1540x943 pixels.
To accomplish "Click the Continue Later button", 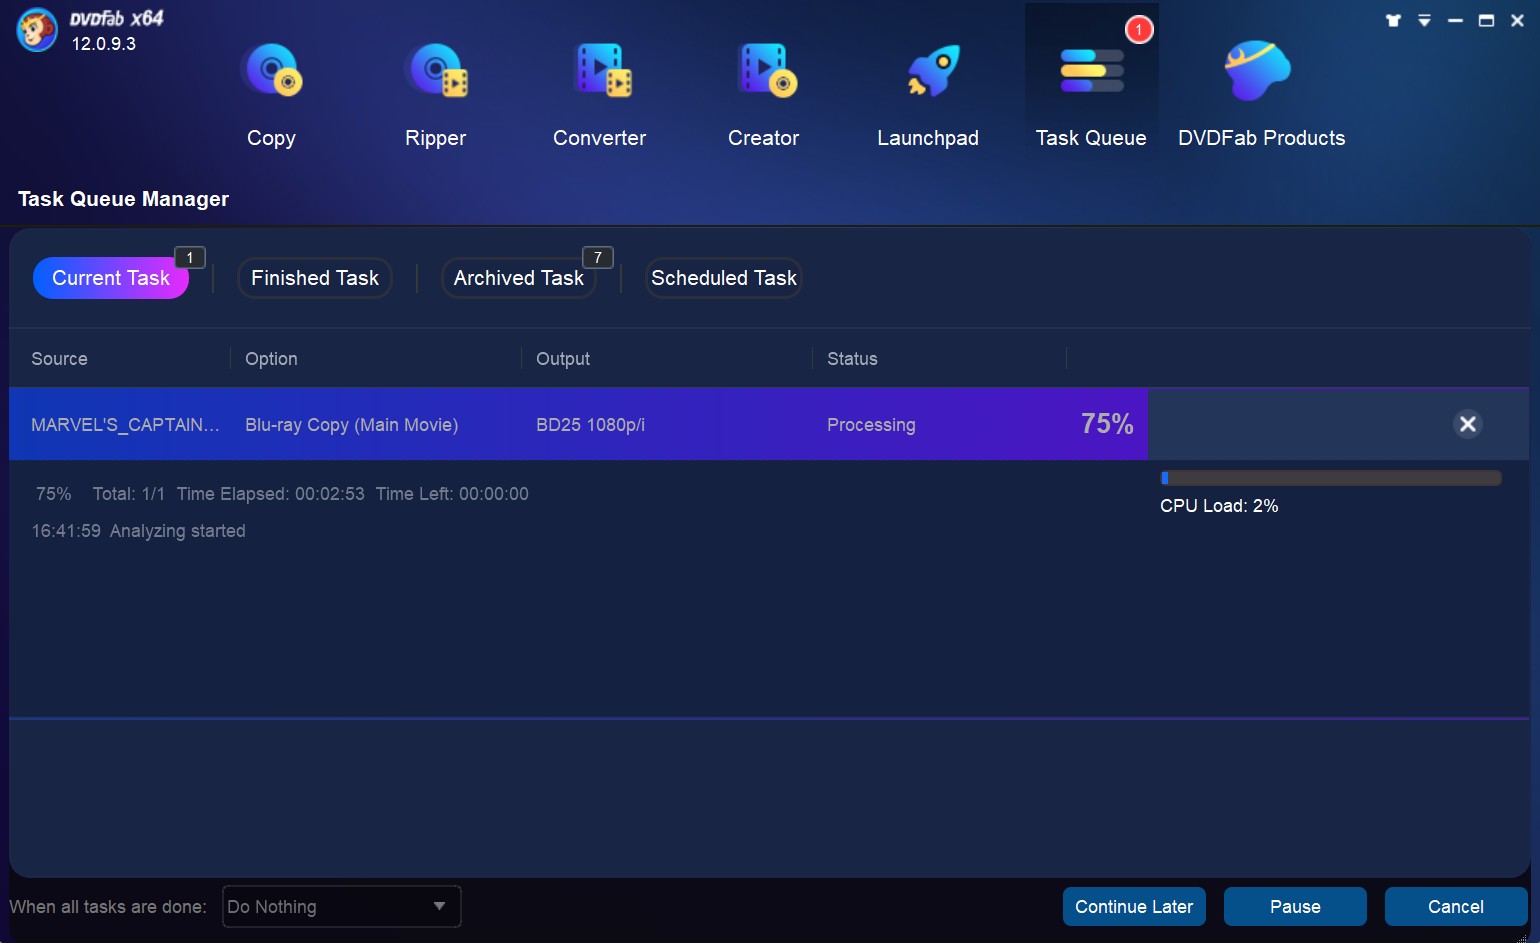I will pyautogui.click(x=1134, y=906).
